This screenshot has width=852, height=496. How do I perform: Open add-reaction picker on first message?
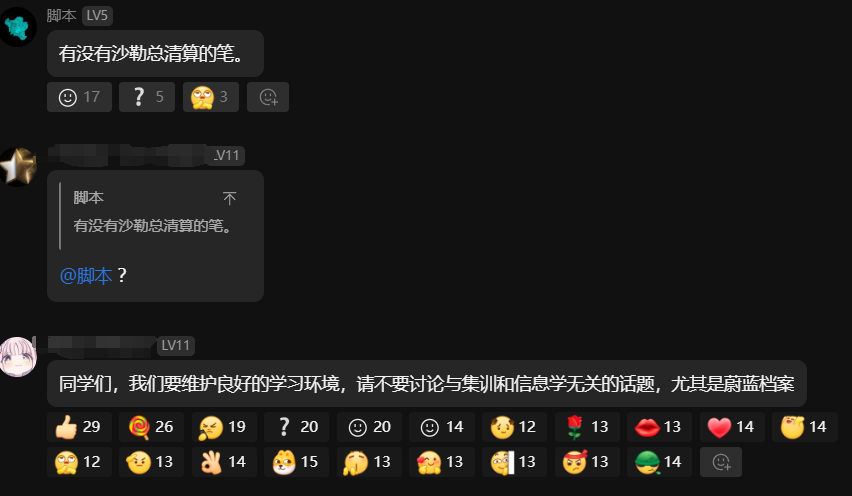pyautogui.click(x=268, y=97)
